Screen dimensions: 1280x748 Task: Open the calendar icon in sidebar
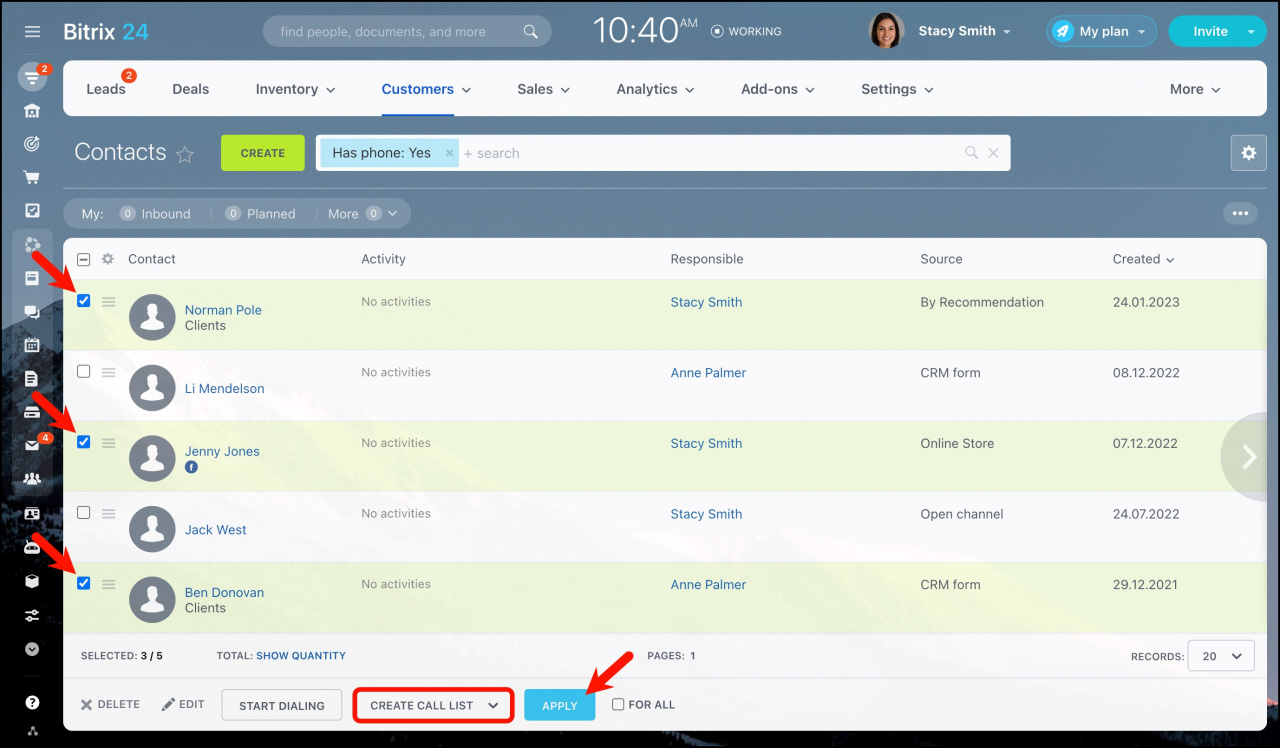32,345
